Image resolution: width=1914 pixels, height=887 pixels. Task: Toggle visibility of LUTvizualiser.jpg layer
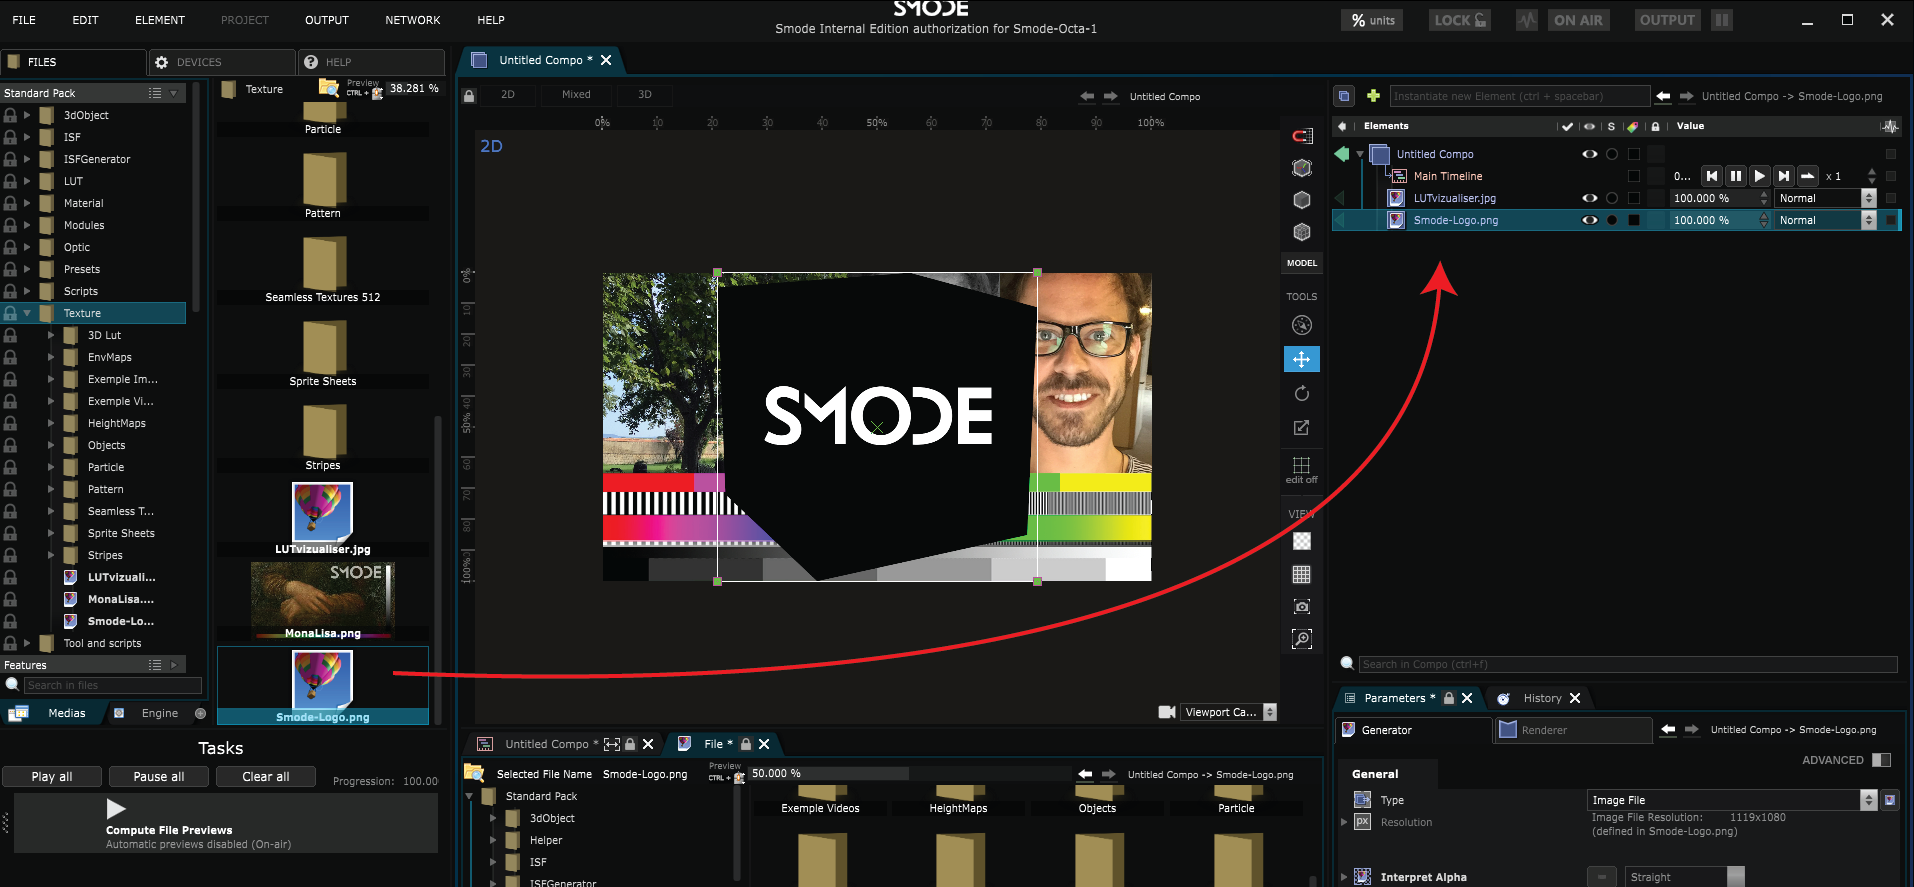(x=1589, y=198)
